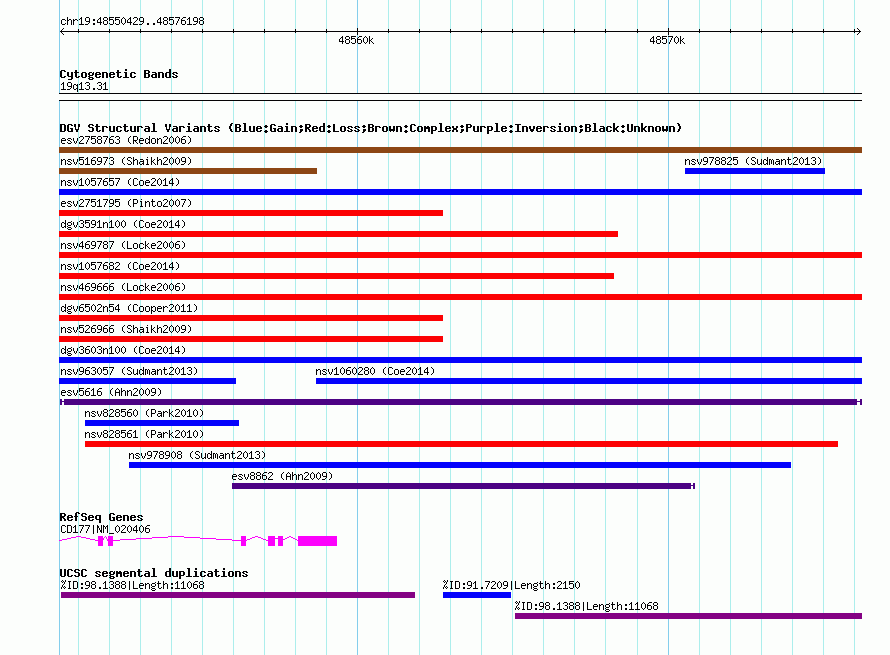Viewport: 890px width, 655px height.
Task: Open the nsv516973 (Shaikh2009) variant label
Action: click(126, 161)
